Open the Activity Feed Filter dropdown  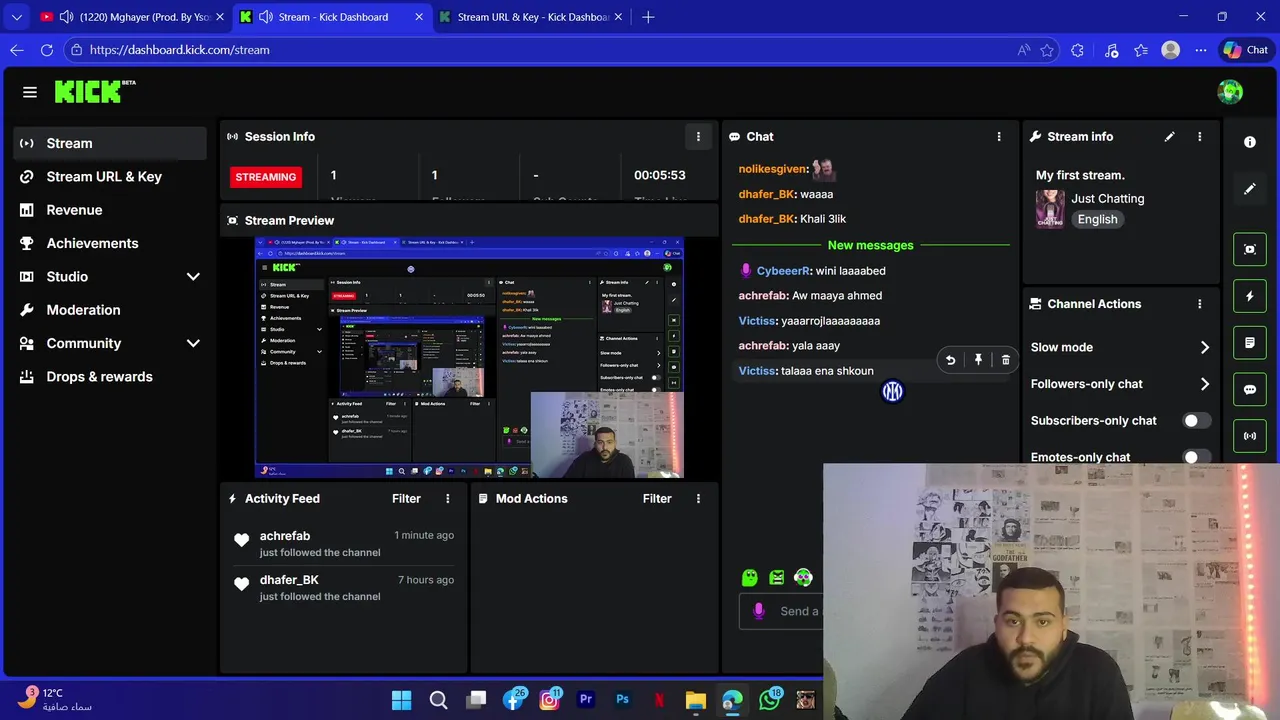pos(406,499)
